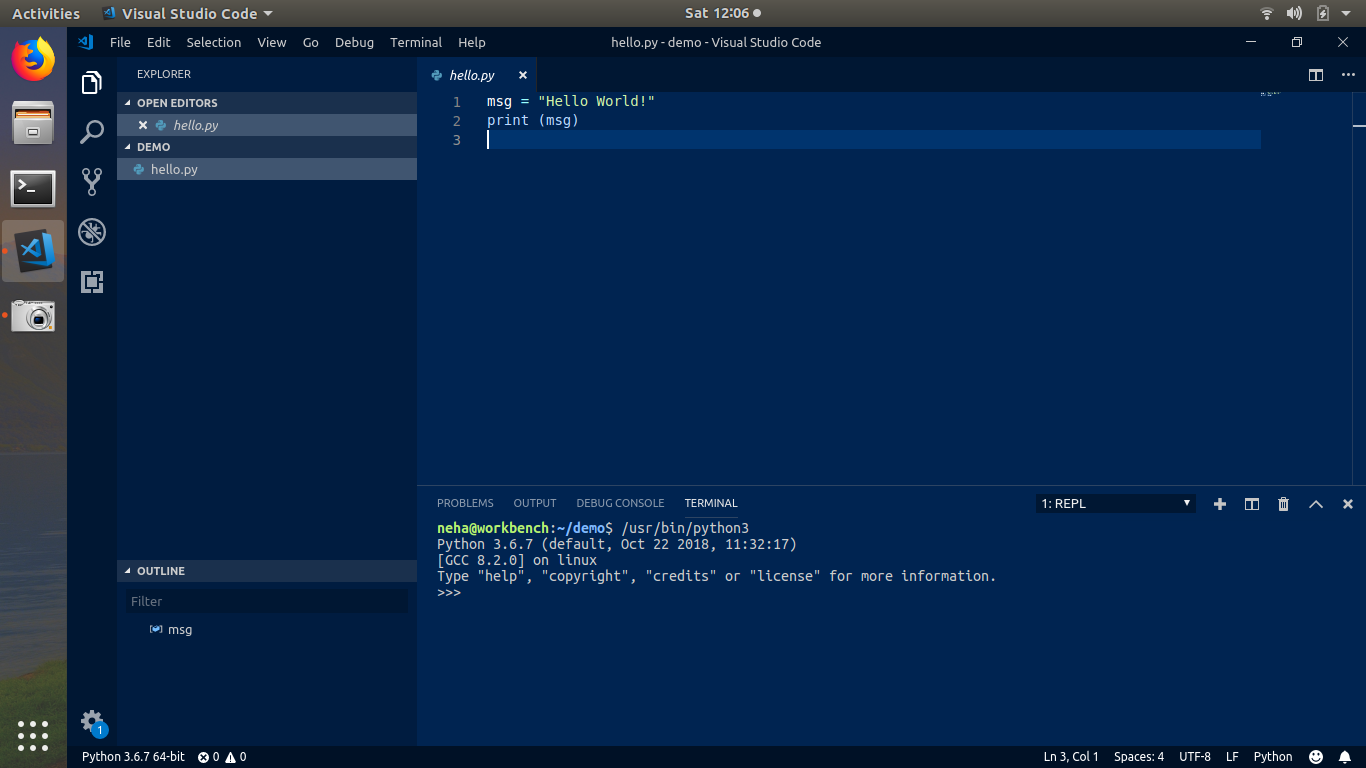Open the Explorer view in activity bar

point(92,82)
